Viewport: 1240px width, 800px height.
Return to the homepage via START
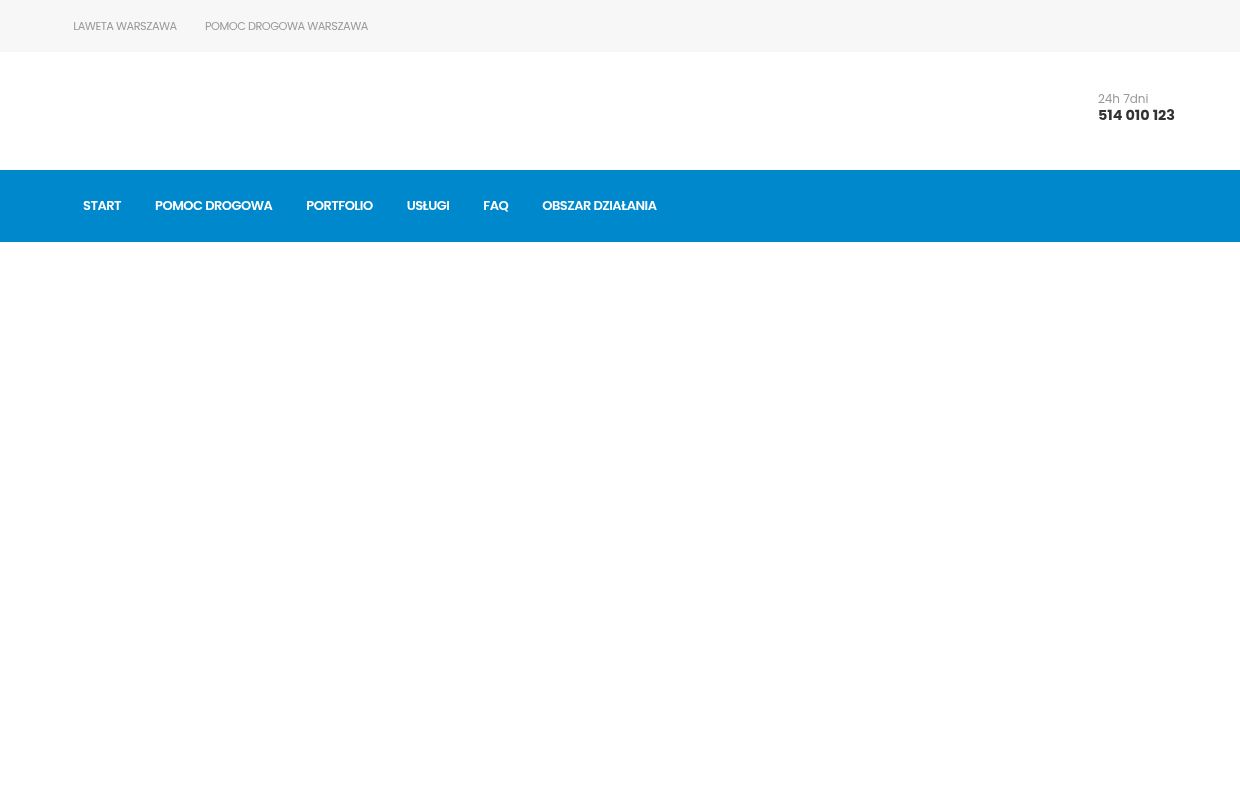(x=102, y=206)
